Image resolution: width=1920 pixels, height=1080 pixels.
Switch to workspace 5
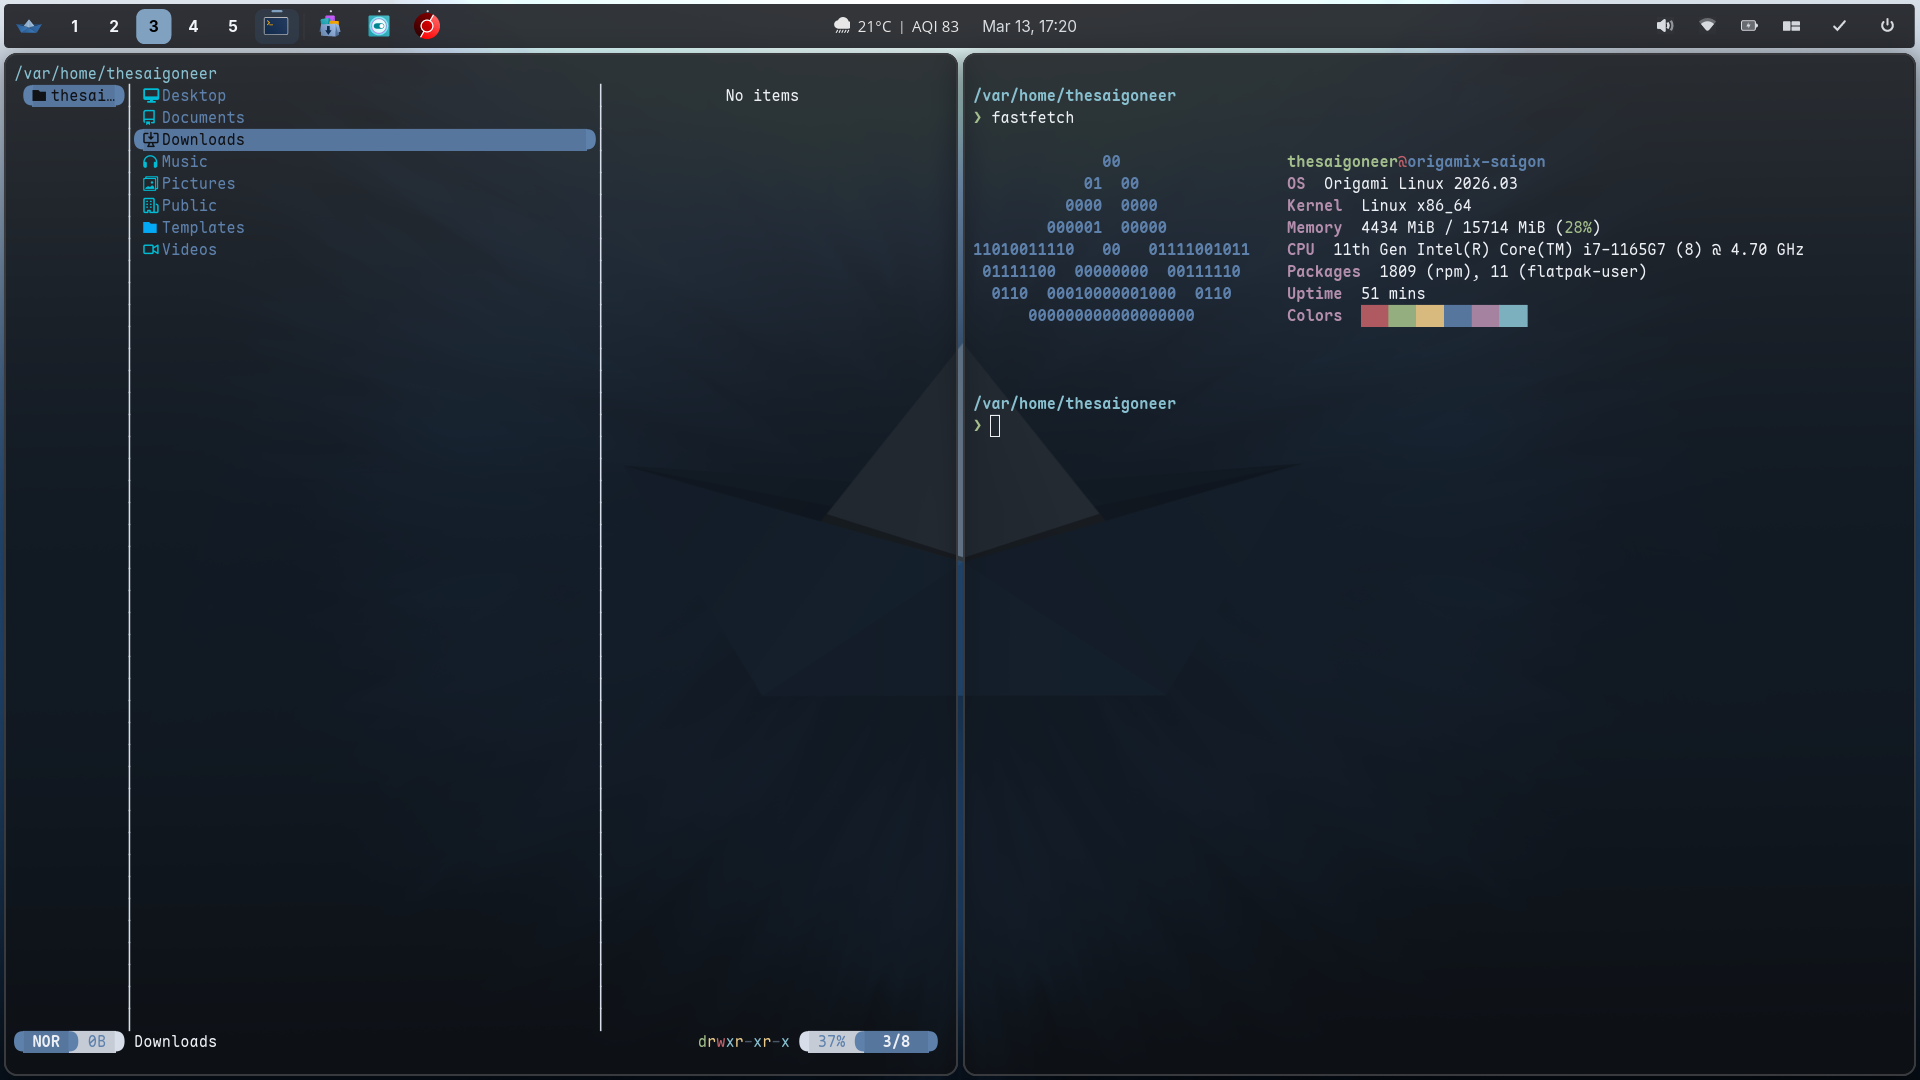click(x=233, y=26)
